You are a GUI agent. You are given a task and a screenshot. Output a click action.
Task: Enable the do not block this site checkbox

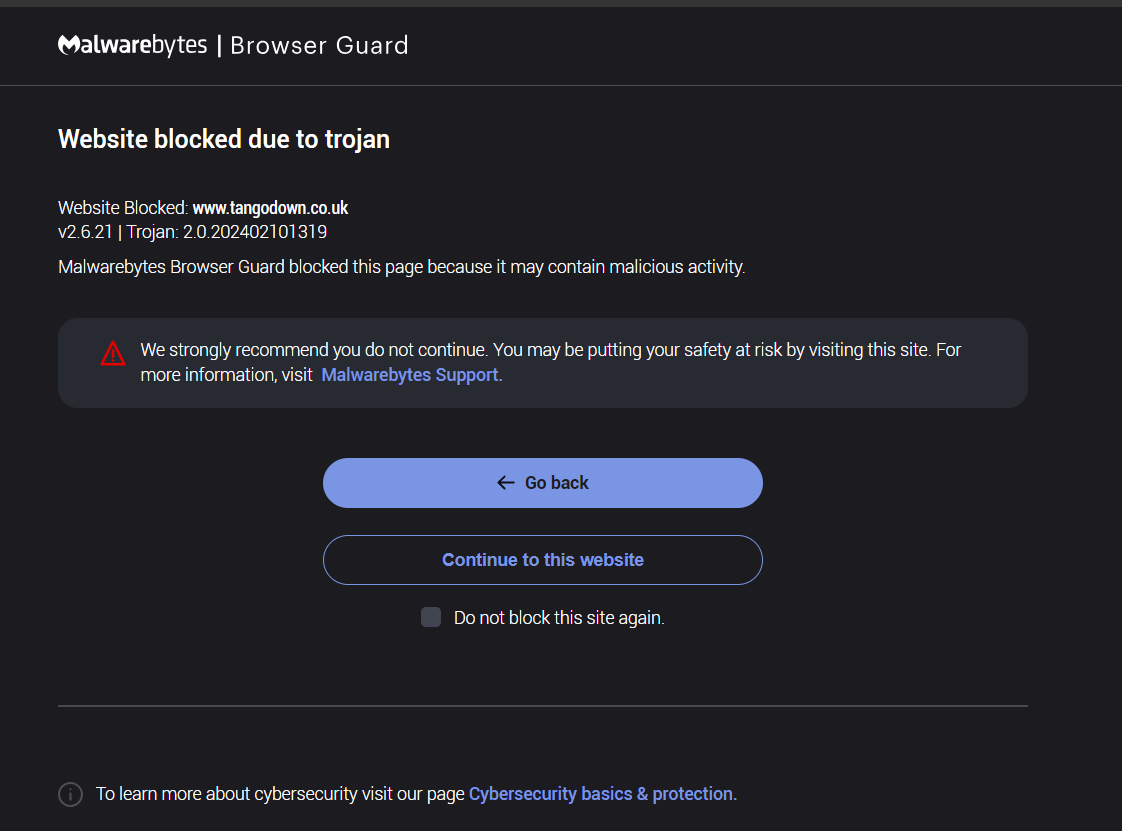431,617
